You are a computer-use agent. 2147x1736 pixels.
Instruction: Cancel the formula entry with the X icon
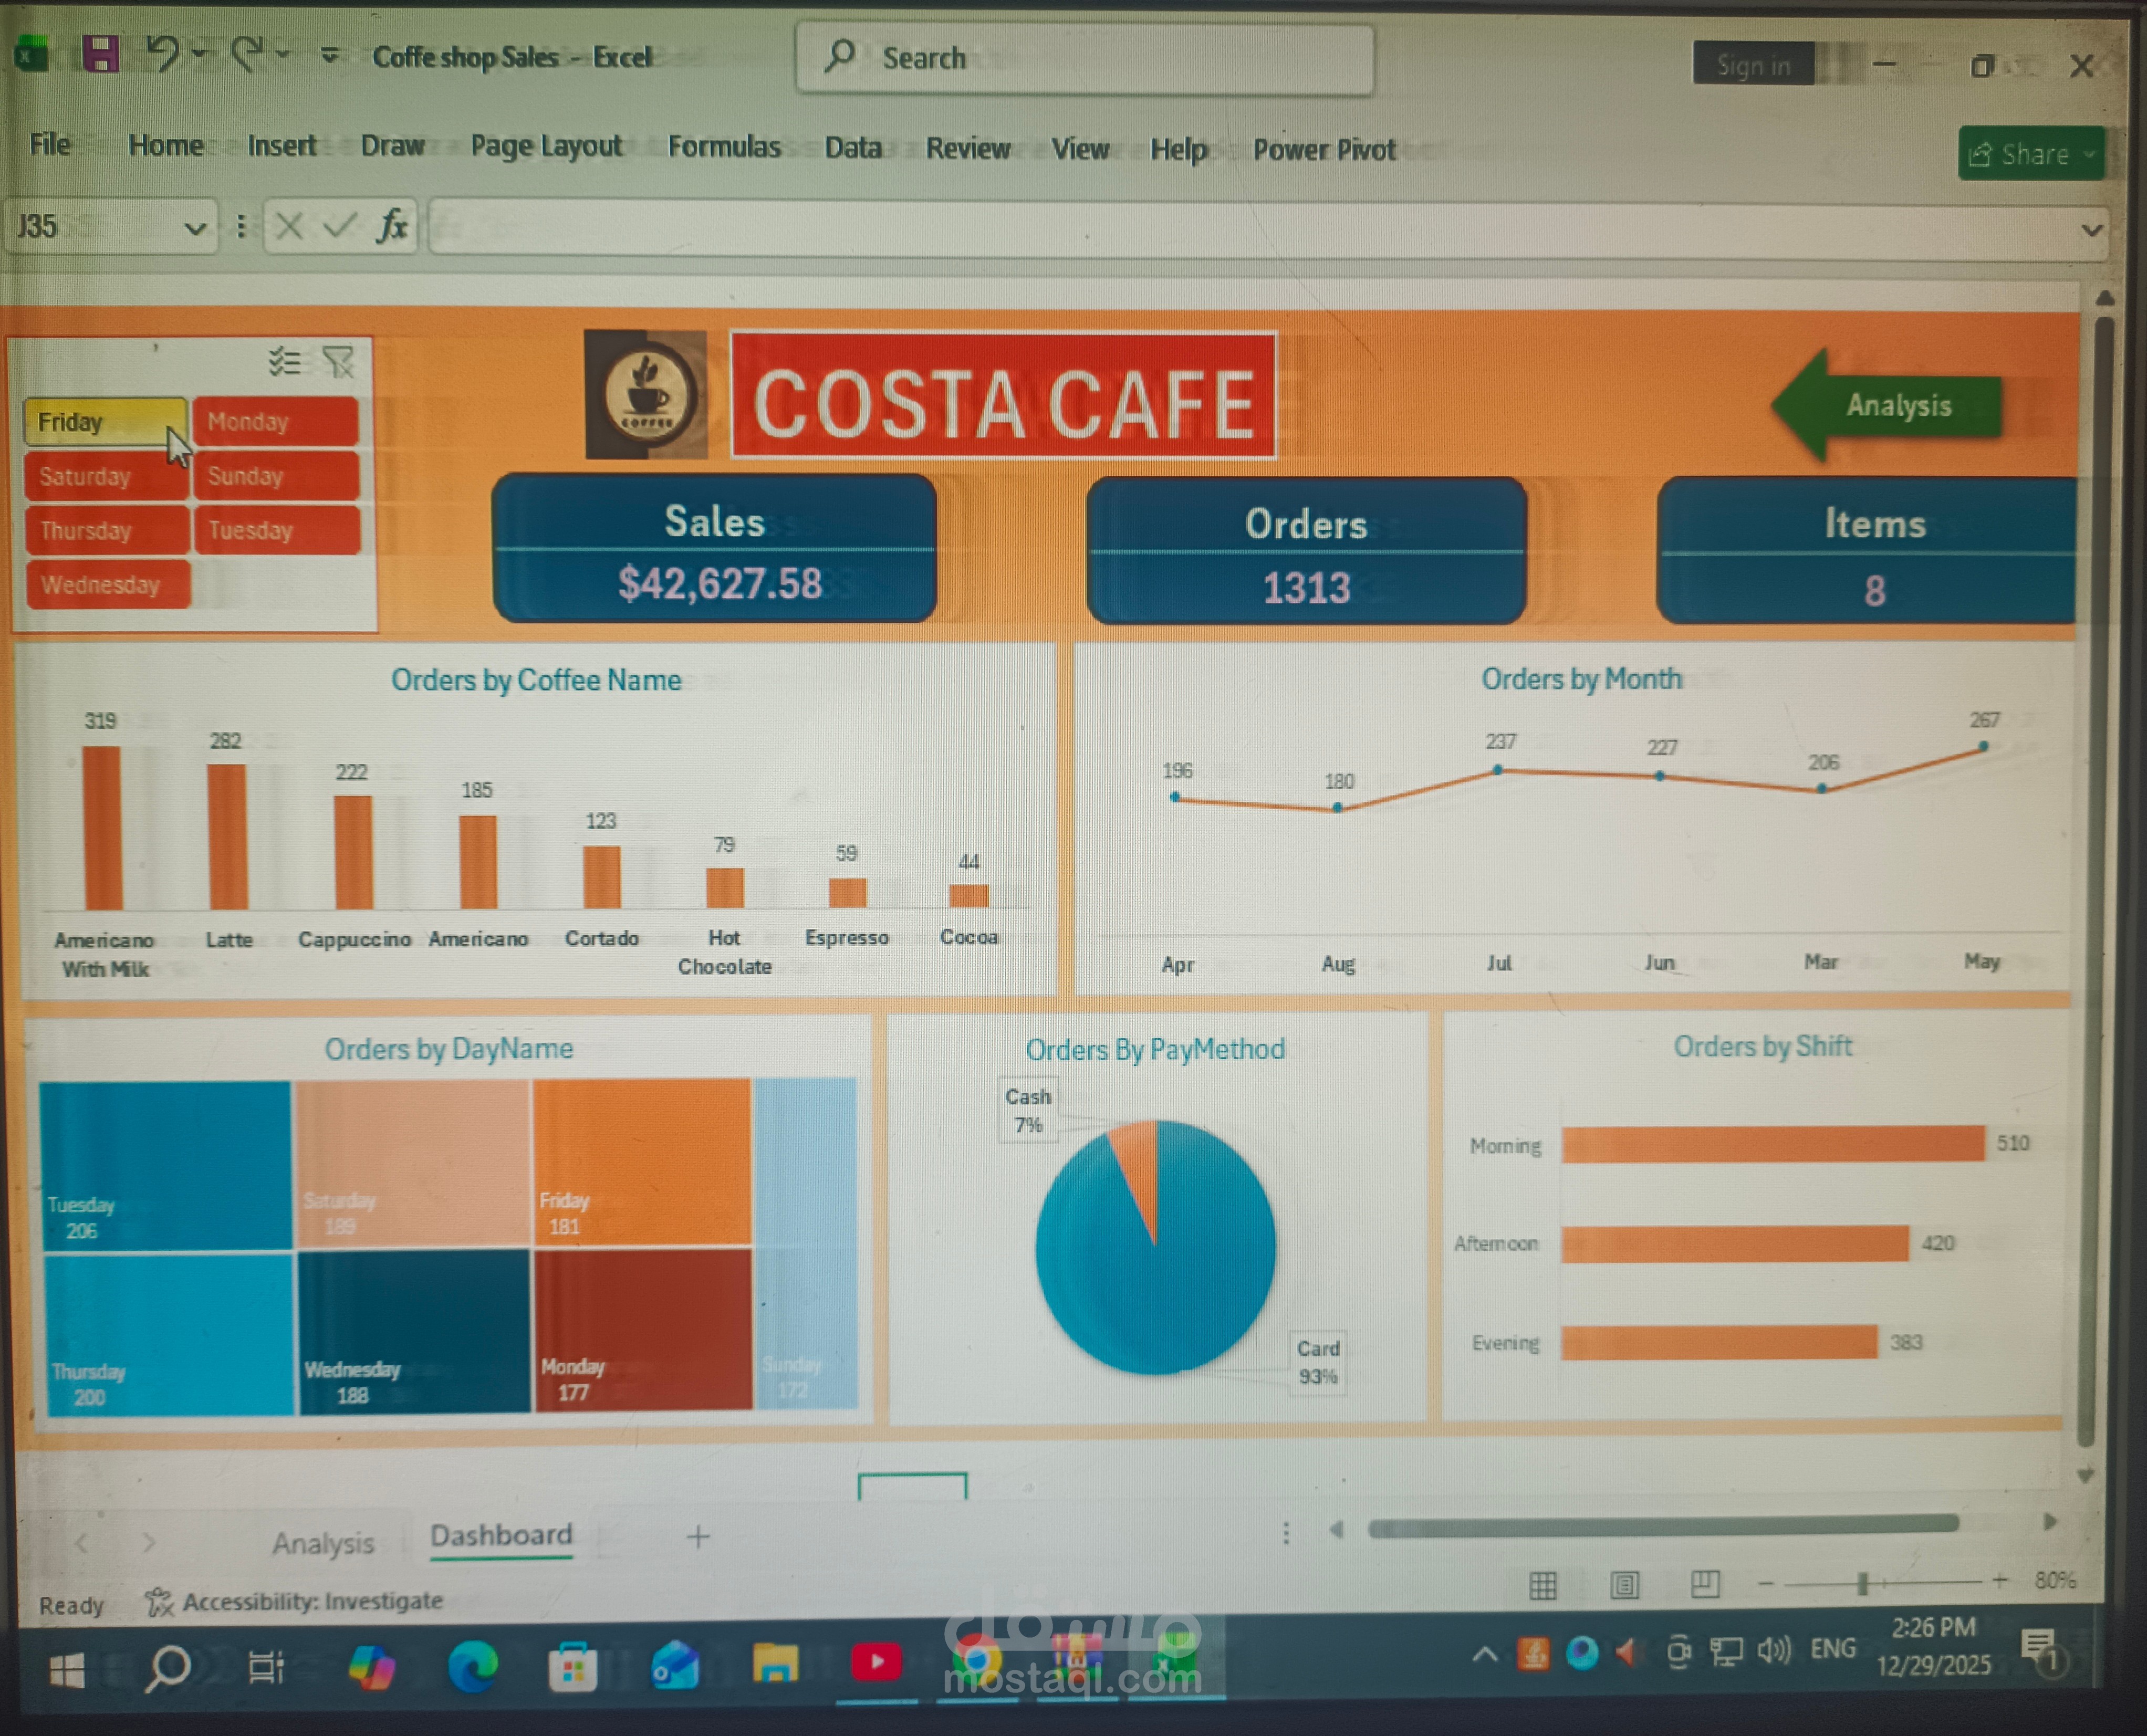pyautogui.click(x=289, y=226)
